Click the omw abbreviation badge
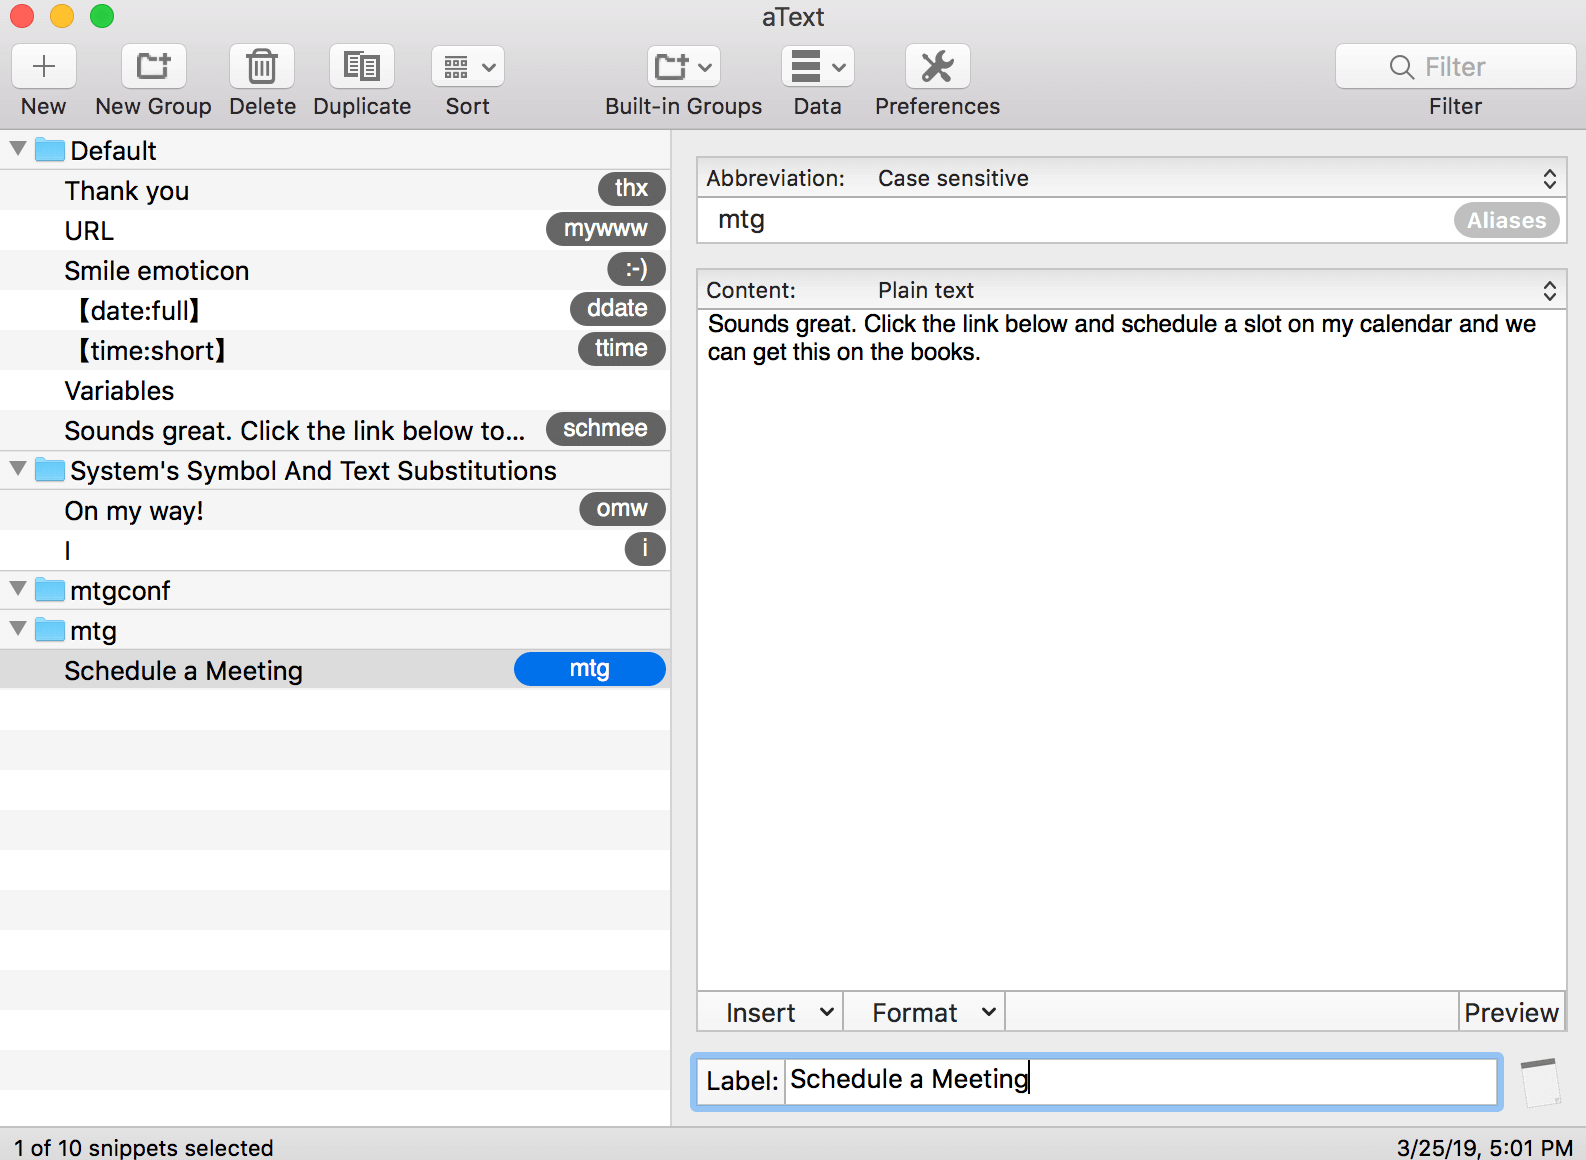 [622, 508]
